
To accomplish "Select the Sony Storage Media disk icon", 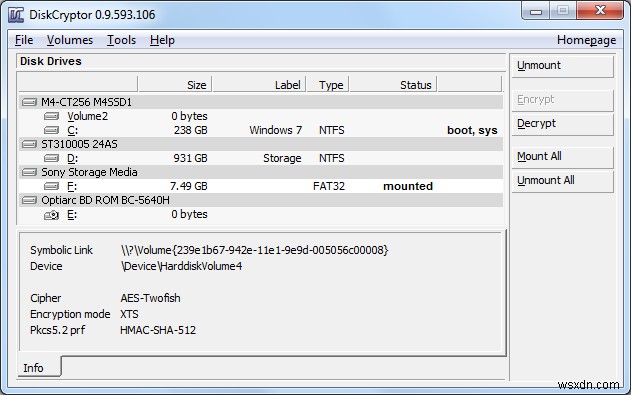I will click(x=29, y=172).
